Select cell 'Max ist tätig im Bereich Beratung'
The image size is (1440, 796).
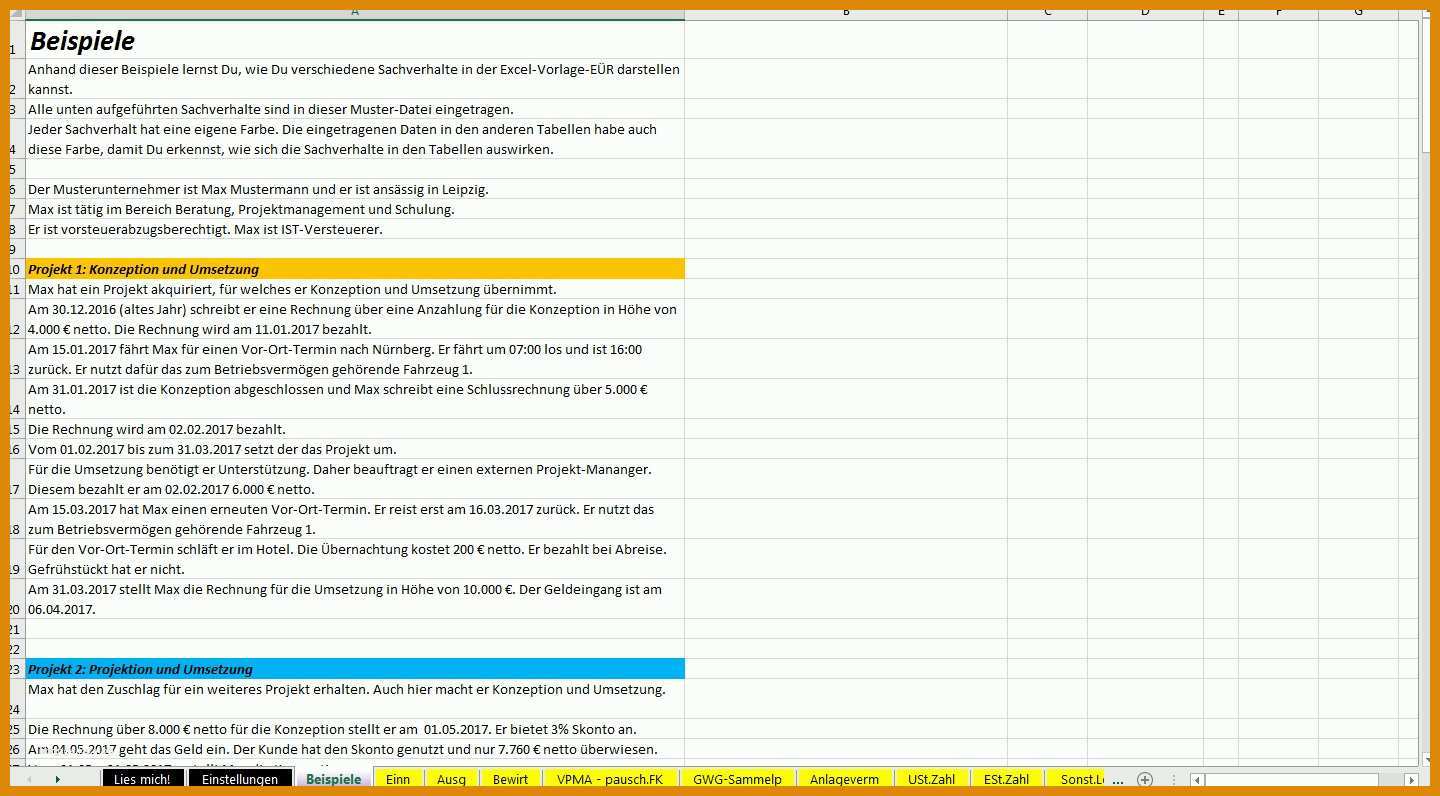pyautogui.click(x=355, y=209)
